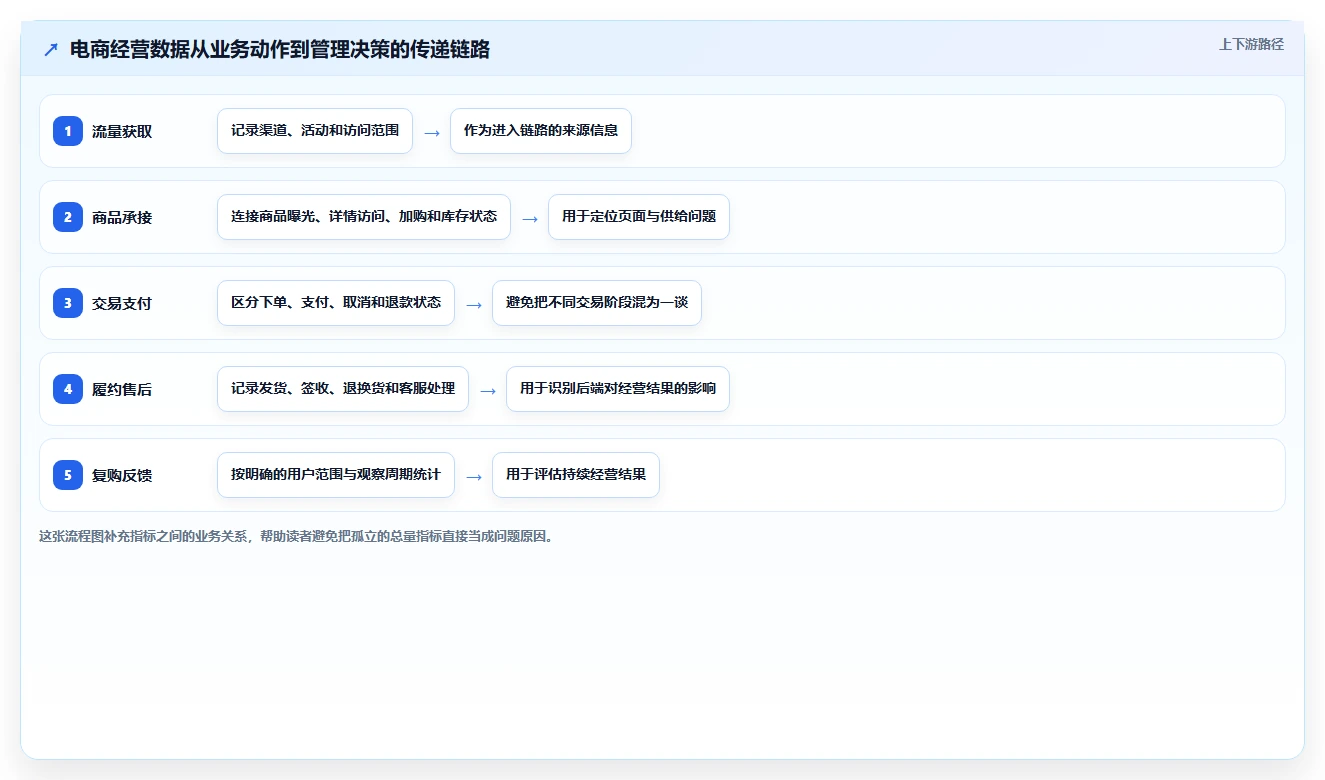Select the 复购反馈 stage label
The height and width of the screenshot is (780, 1325).
[122, 475]
